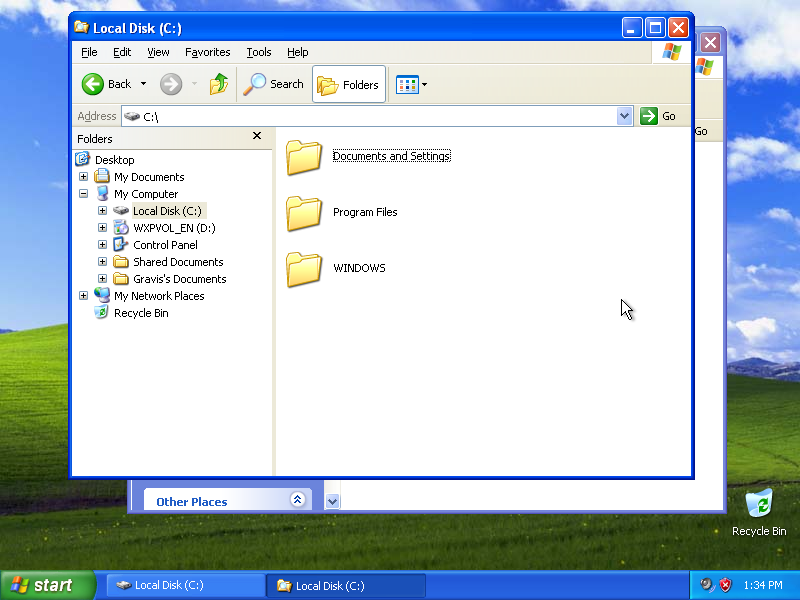Collapse the My Computer tree node
This screenshot has width=800, height=600.
point(84,194)
